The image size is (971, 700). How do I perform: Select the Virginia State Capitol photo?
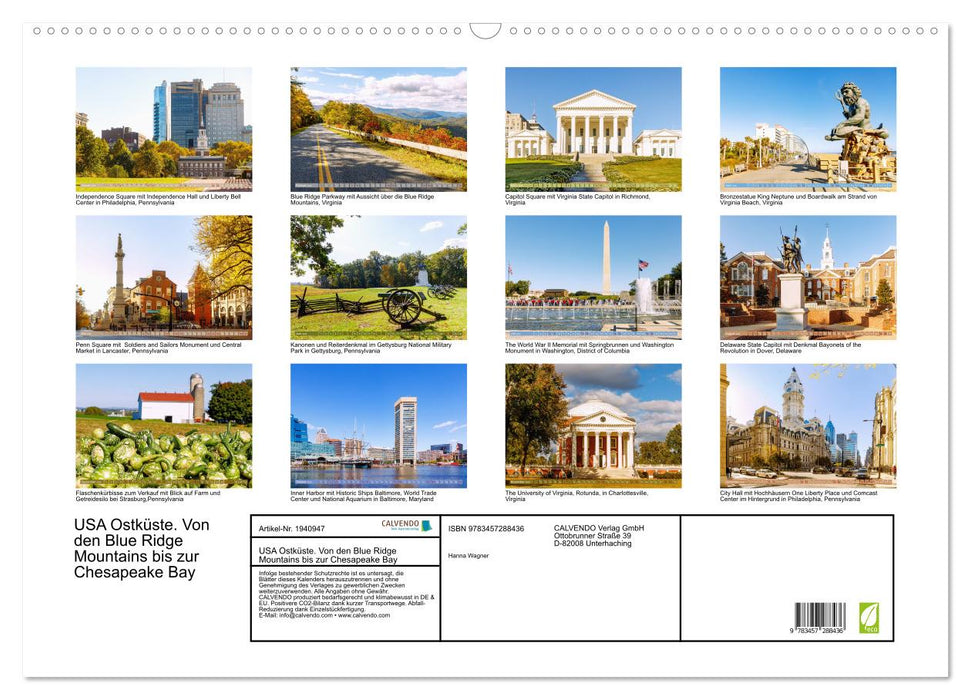[592, 128]
